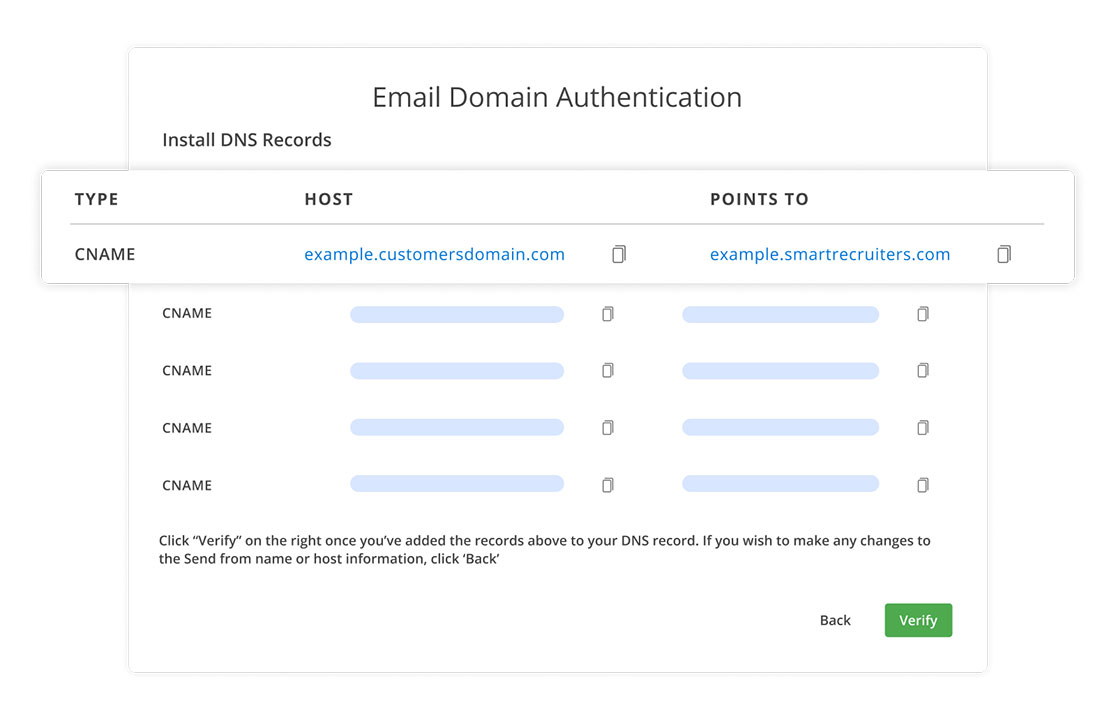Viewport: 1116px width, 725px height.
Task: Select points-to placeholder bar in last blurred row
Action: 780,485
